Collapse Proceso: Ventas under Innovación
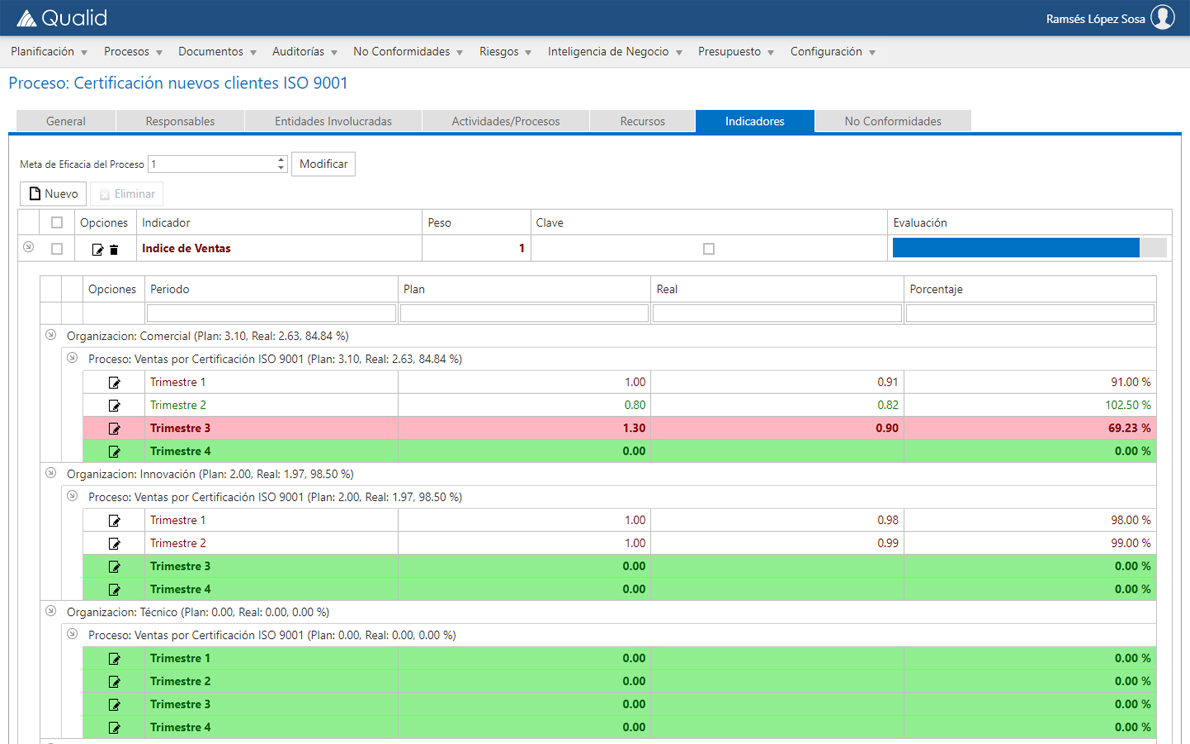 (72, 496)
